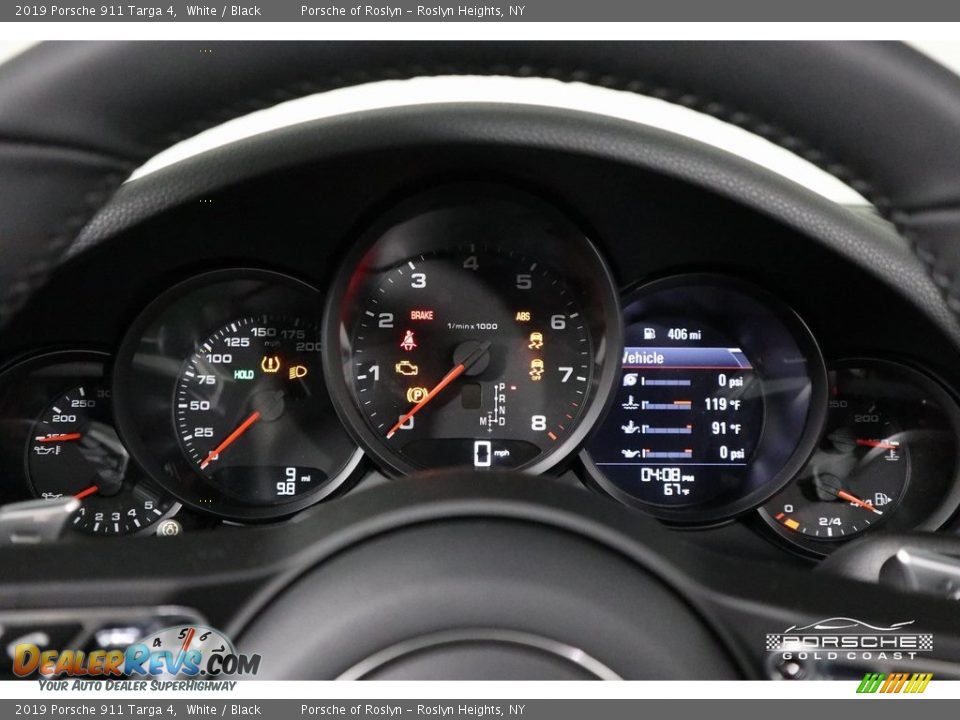960x720 pixels.
Task: Click the 04:08 PM clock display
Action: point(663,474)
